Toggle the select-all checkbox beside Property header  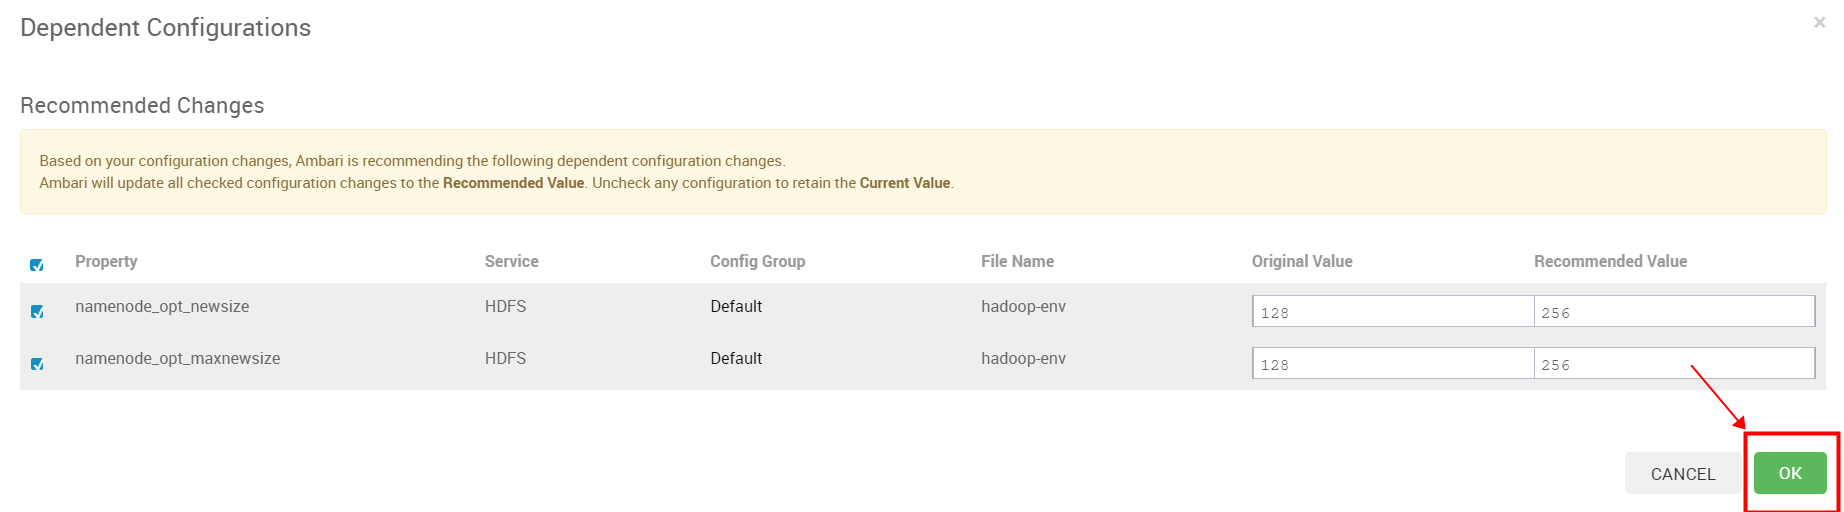coord(37,265)
